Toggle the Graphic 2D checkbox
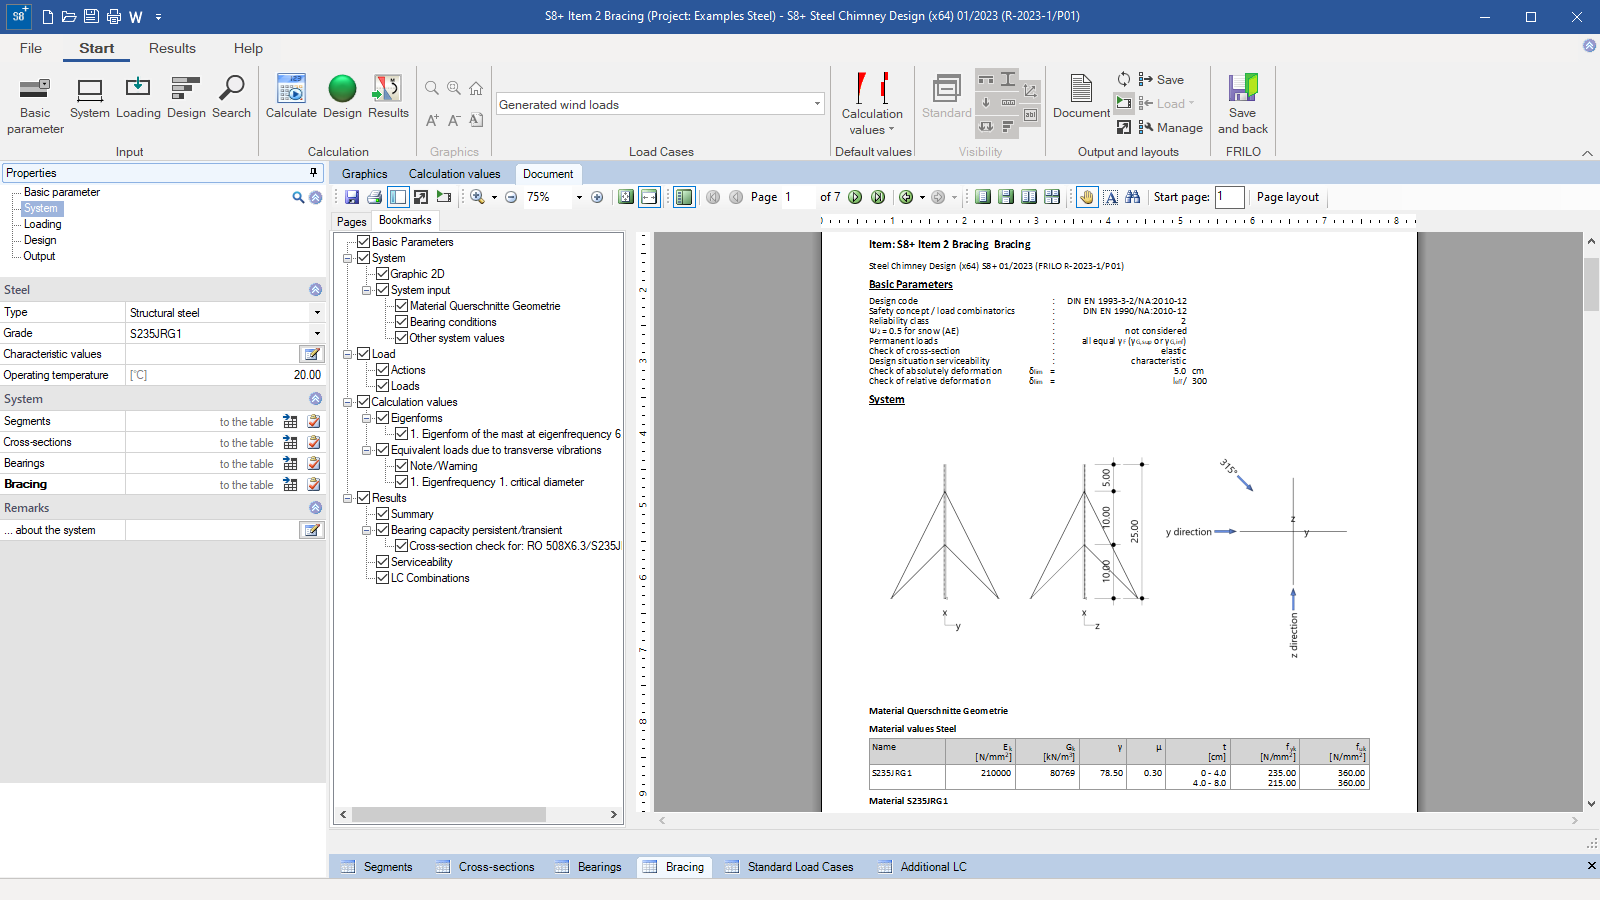The width and height of the screenshot is (1600, 900). [x=382, y=274]
